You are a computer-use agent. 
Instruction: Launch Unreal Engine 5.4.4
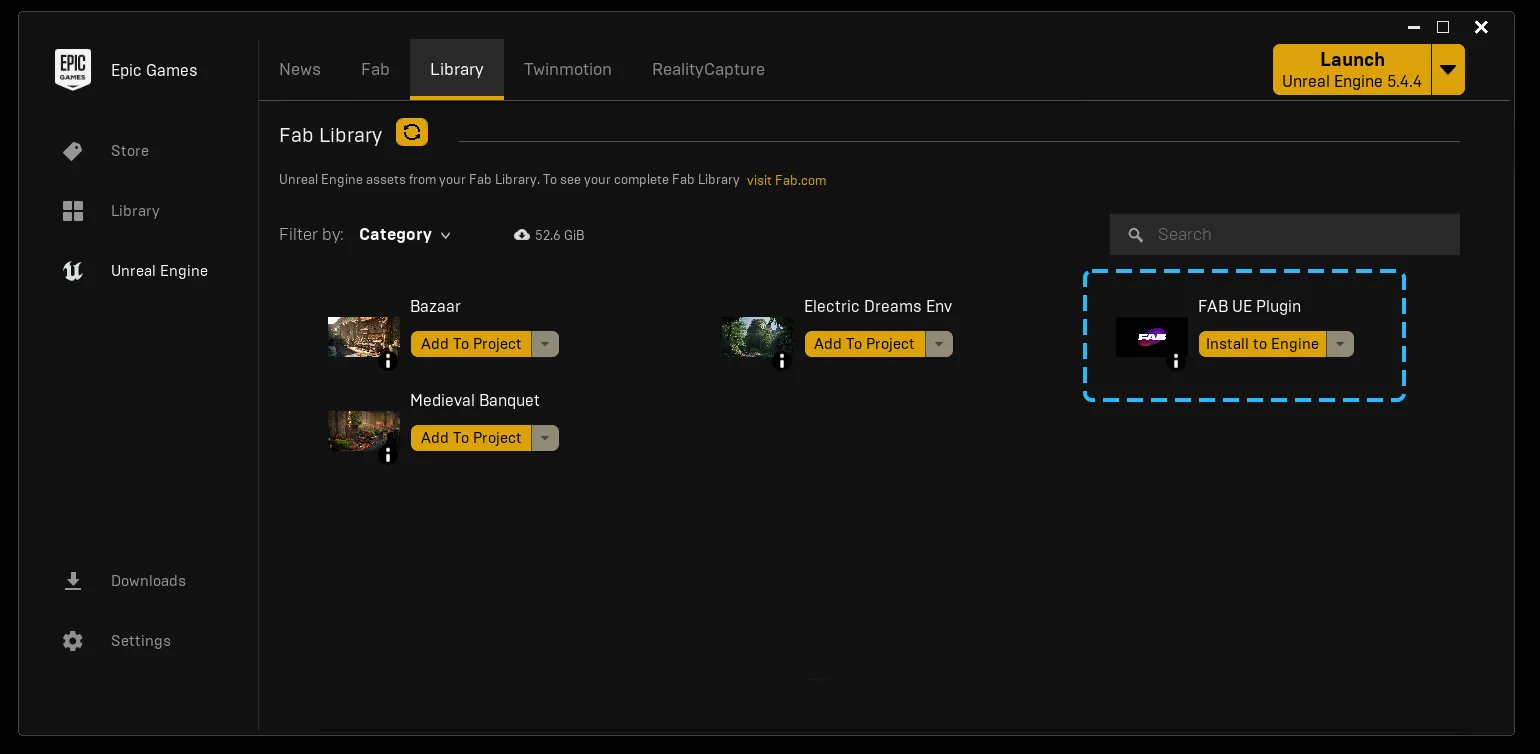pos(1352,69)
